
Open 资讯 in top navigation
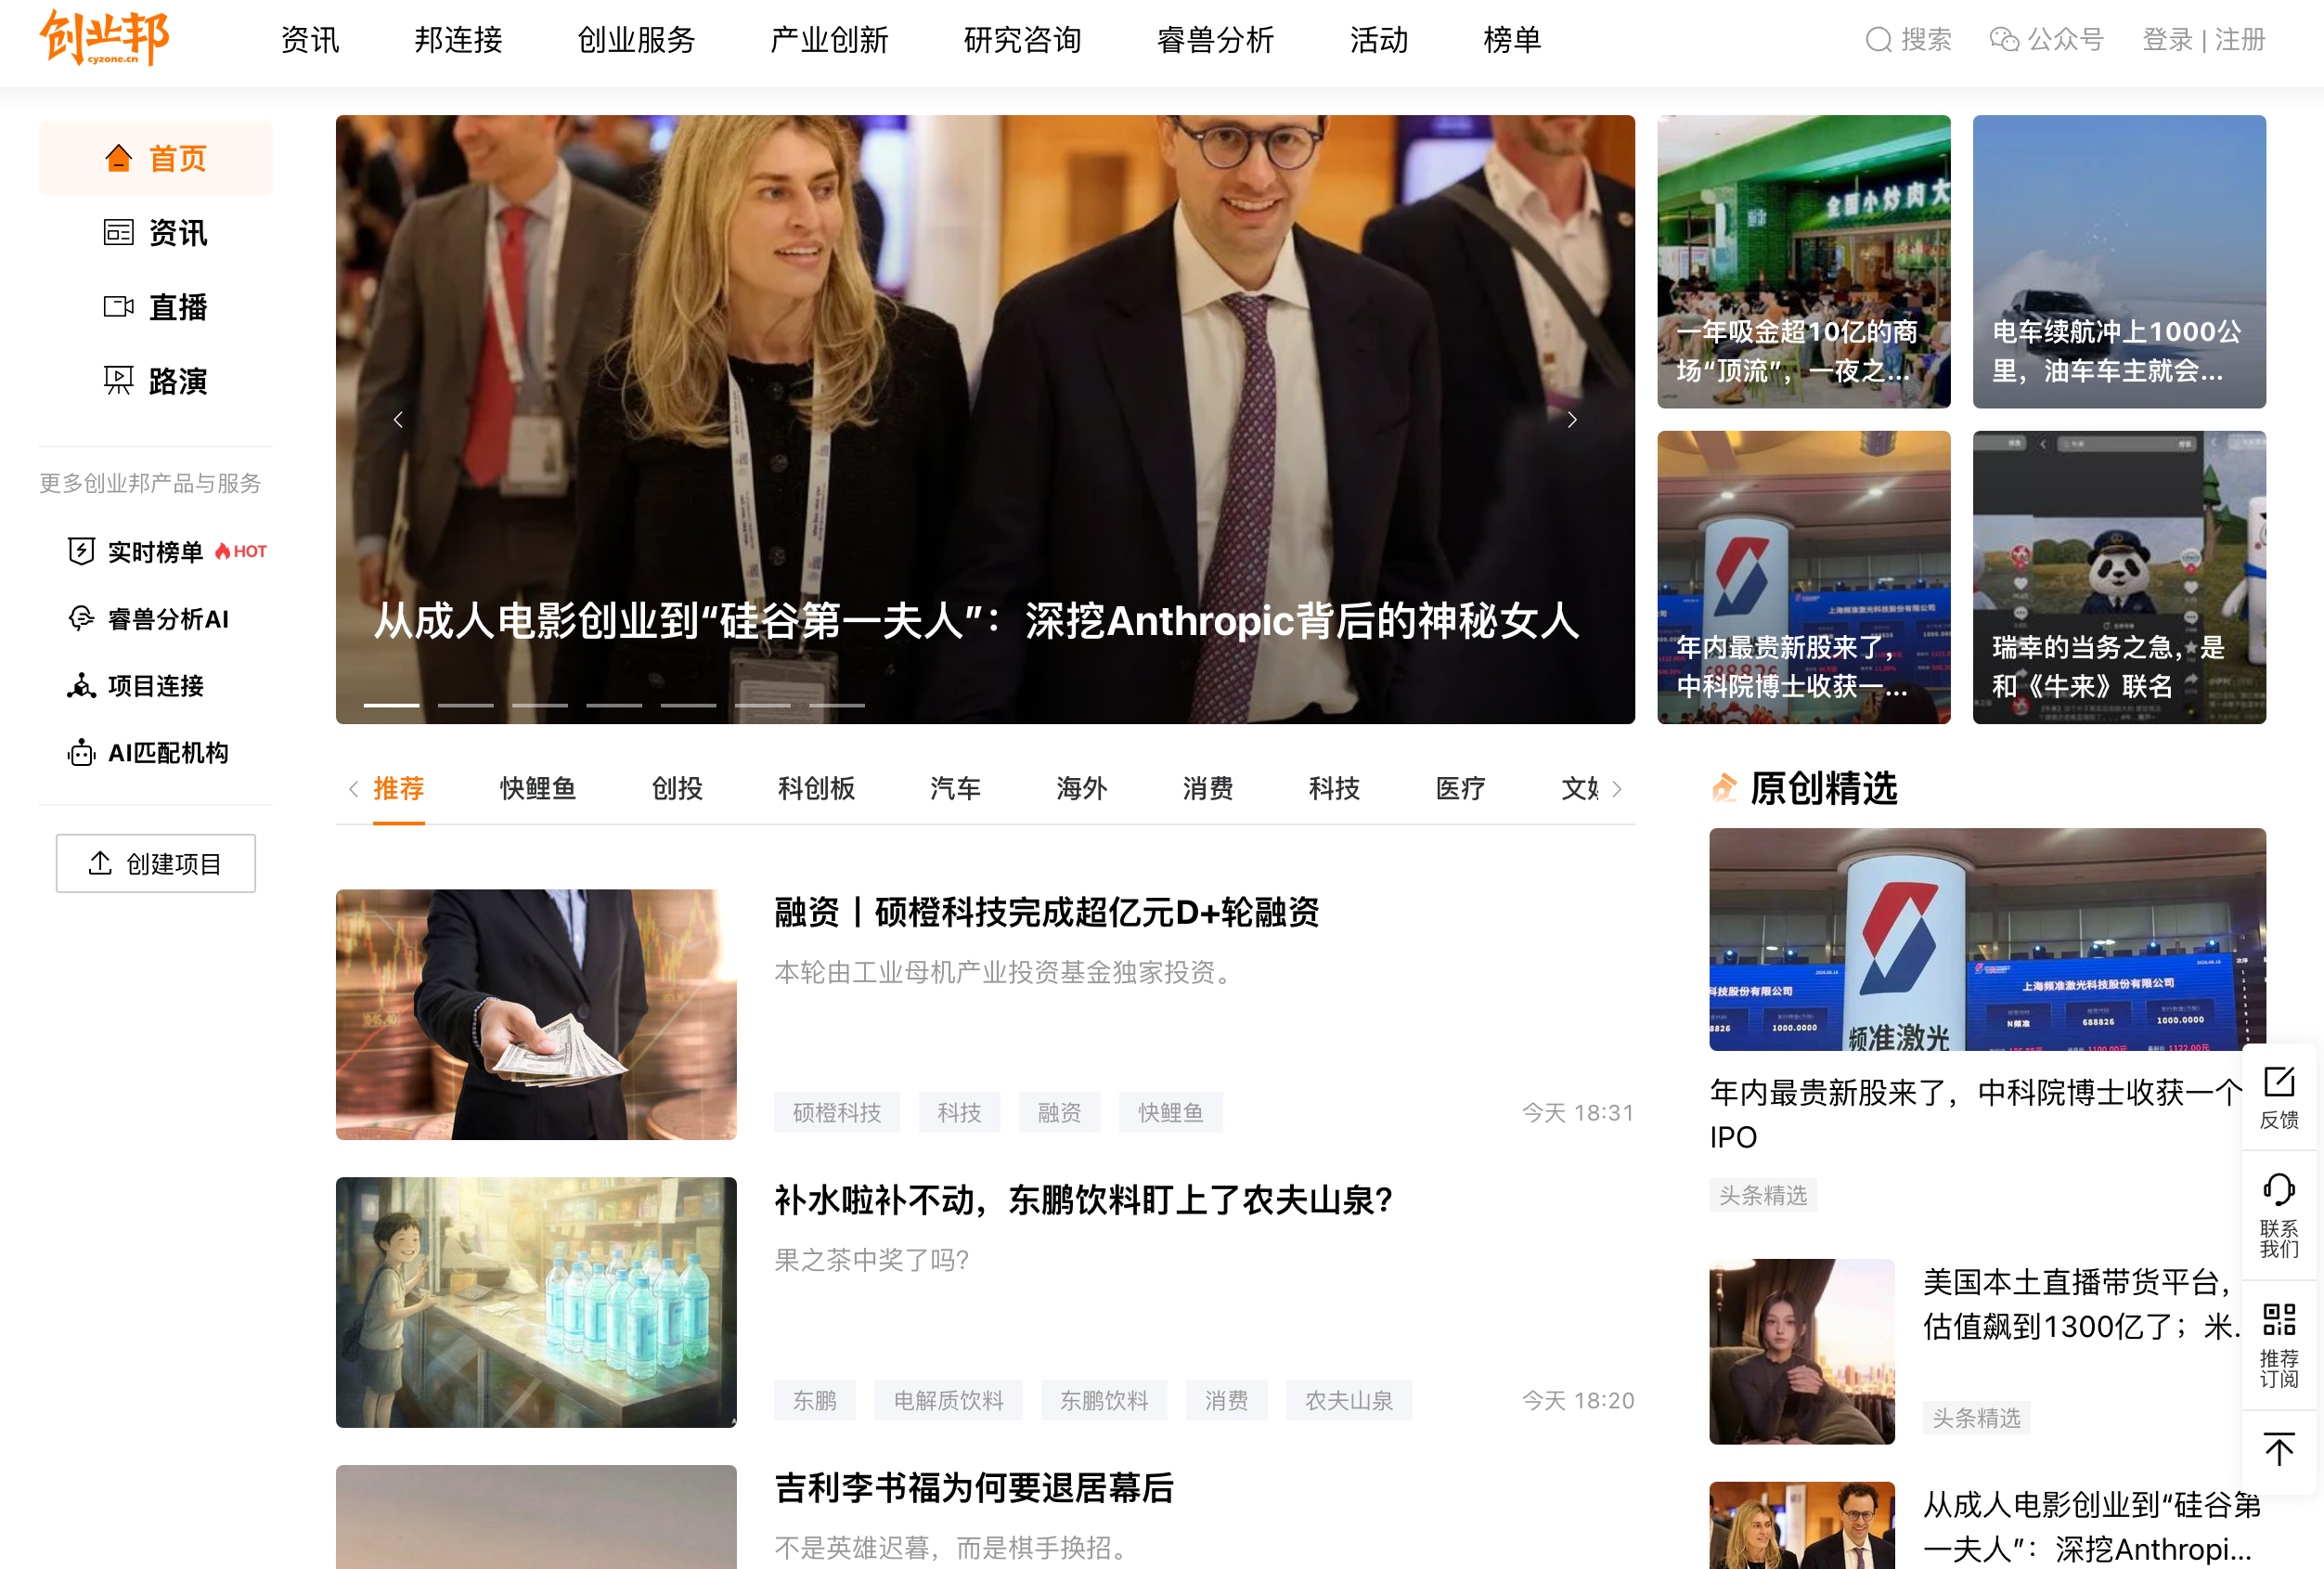point(310,40)
